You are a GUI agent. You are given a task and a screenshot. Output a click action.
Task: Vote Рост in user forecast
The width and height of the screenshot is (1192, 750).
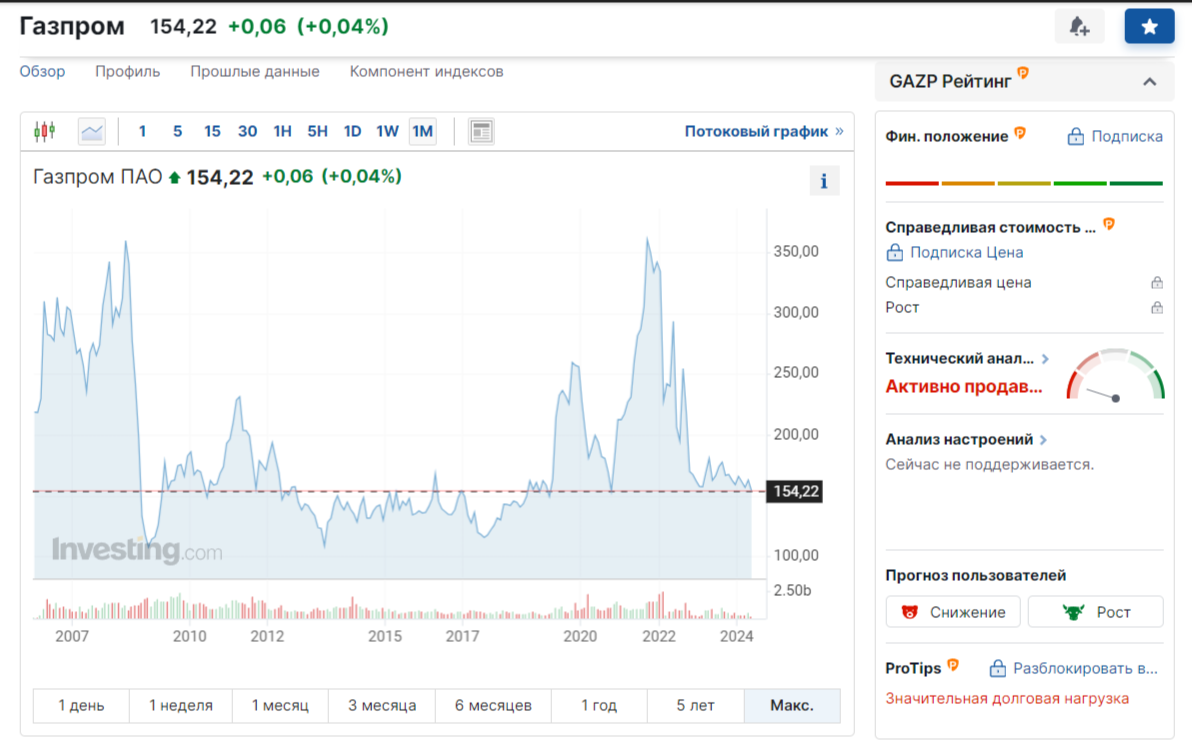coord(1095,612)
